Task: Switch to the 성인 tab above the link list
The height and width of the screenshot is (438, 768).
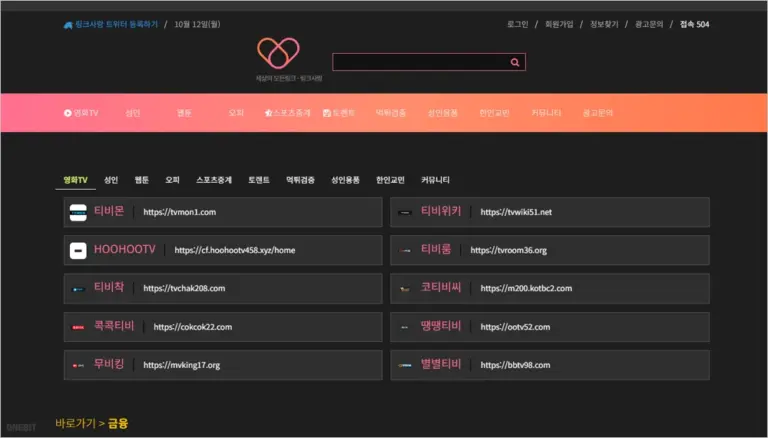Action: 111,180
